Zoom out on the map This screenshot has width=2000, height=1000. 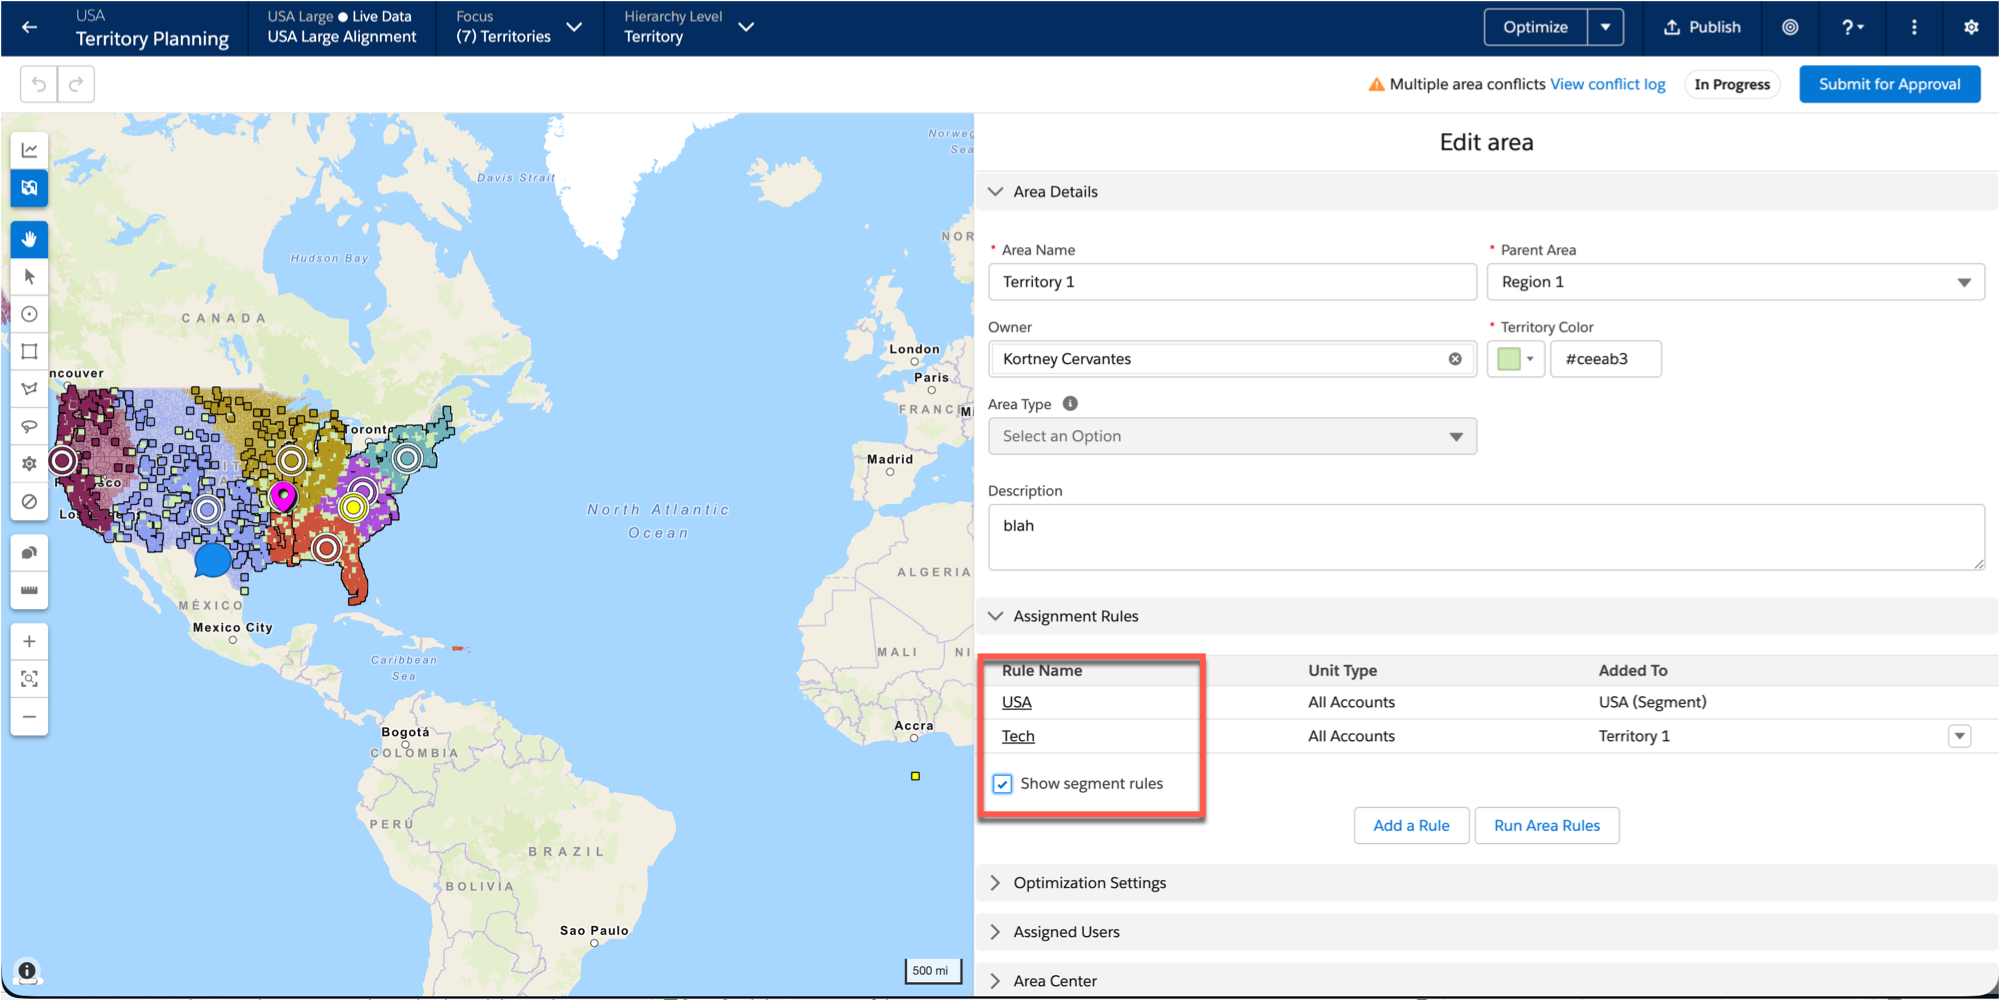point(29,717)
